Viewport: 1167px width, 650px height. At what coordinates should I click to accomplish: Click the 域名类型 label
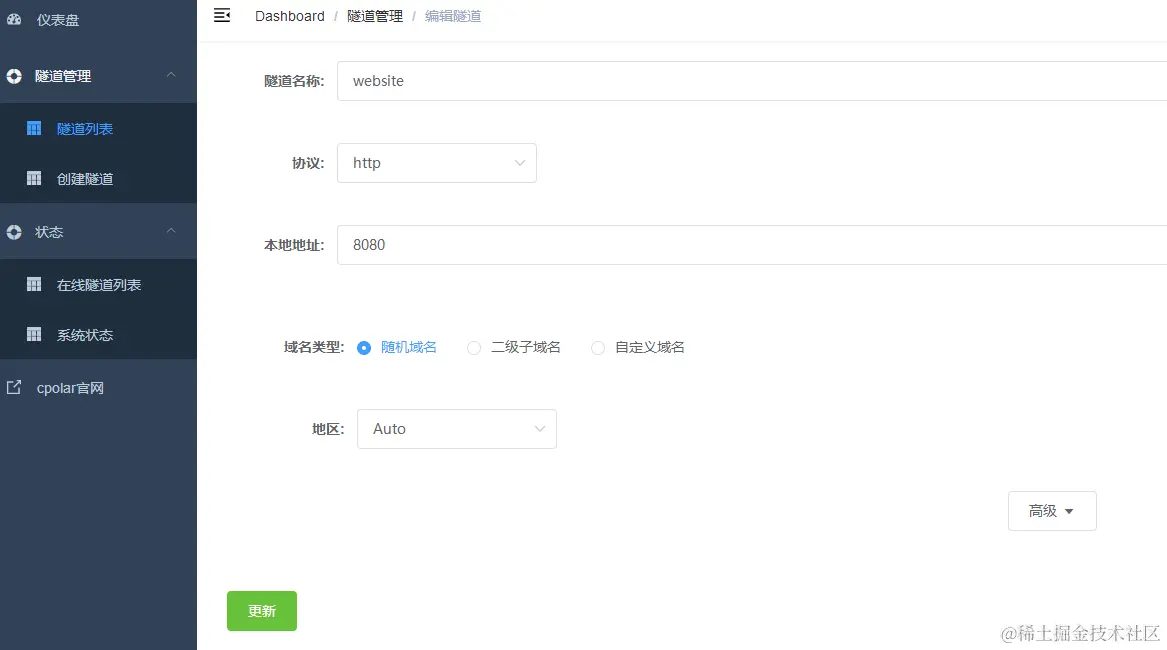coord(313,348)
